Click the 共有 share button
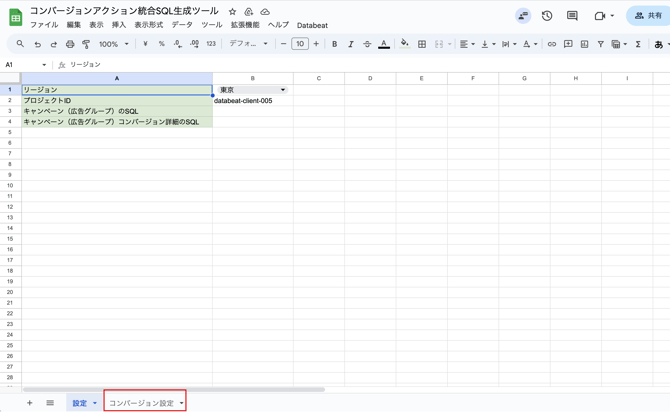Image resolution: width=670 pixels, height=412 pixels. click(648, 16)
